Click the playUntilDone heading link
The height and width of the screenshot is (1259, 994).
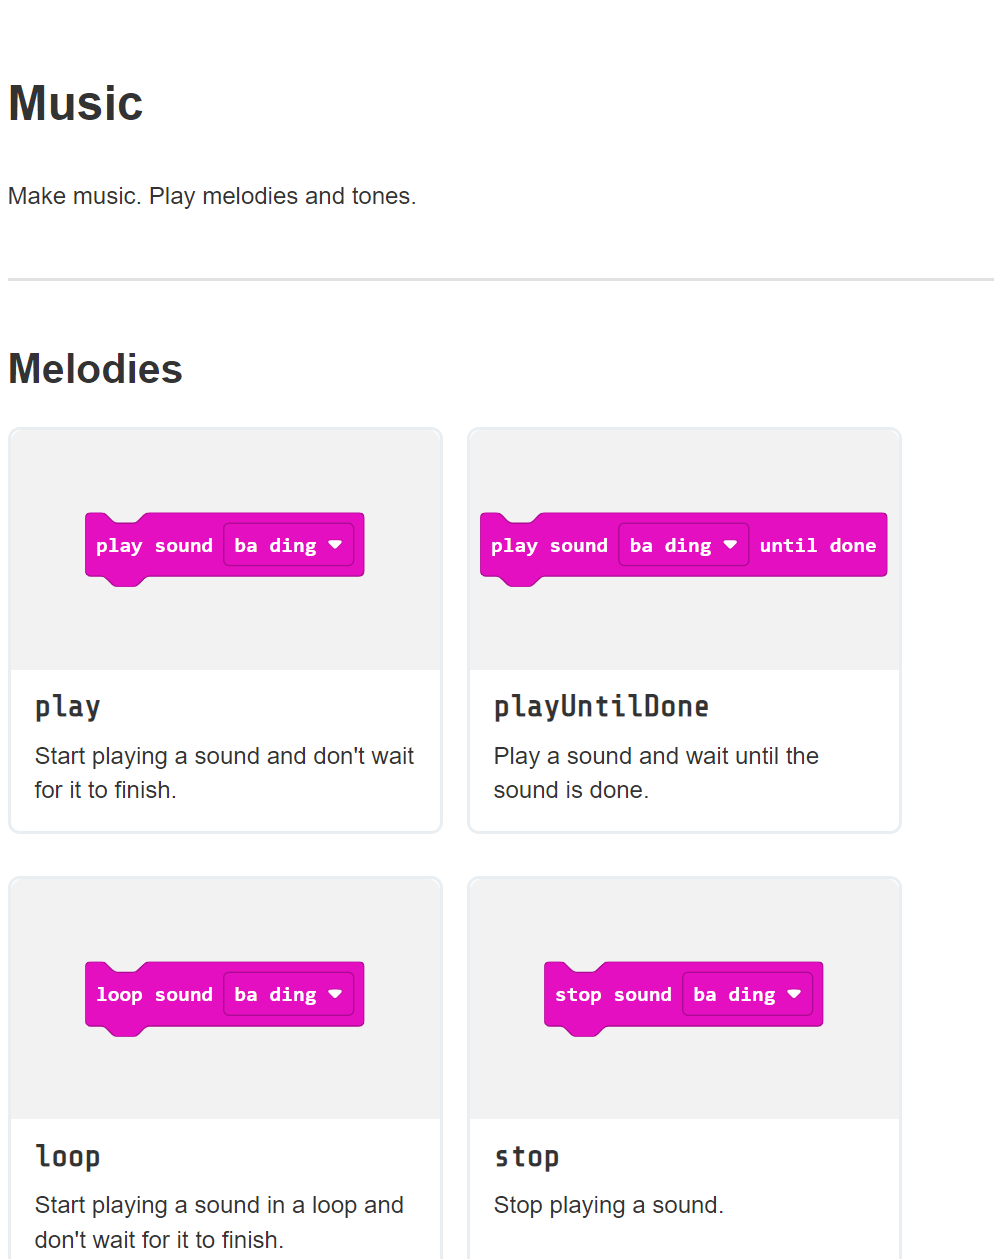(601, 706)
